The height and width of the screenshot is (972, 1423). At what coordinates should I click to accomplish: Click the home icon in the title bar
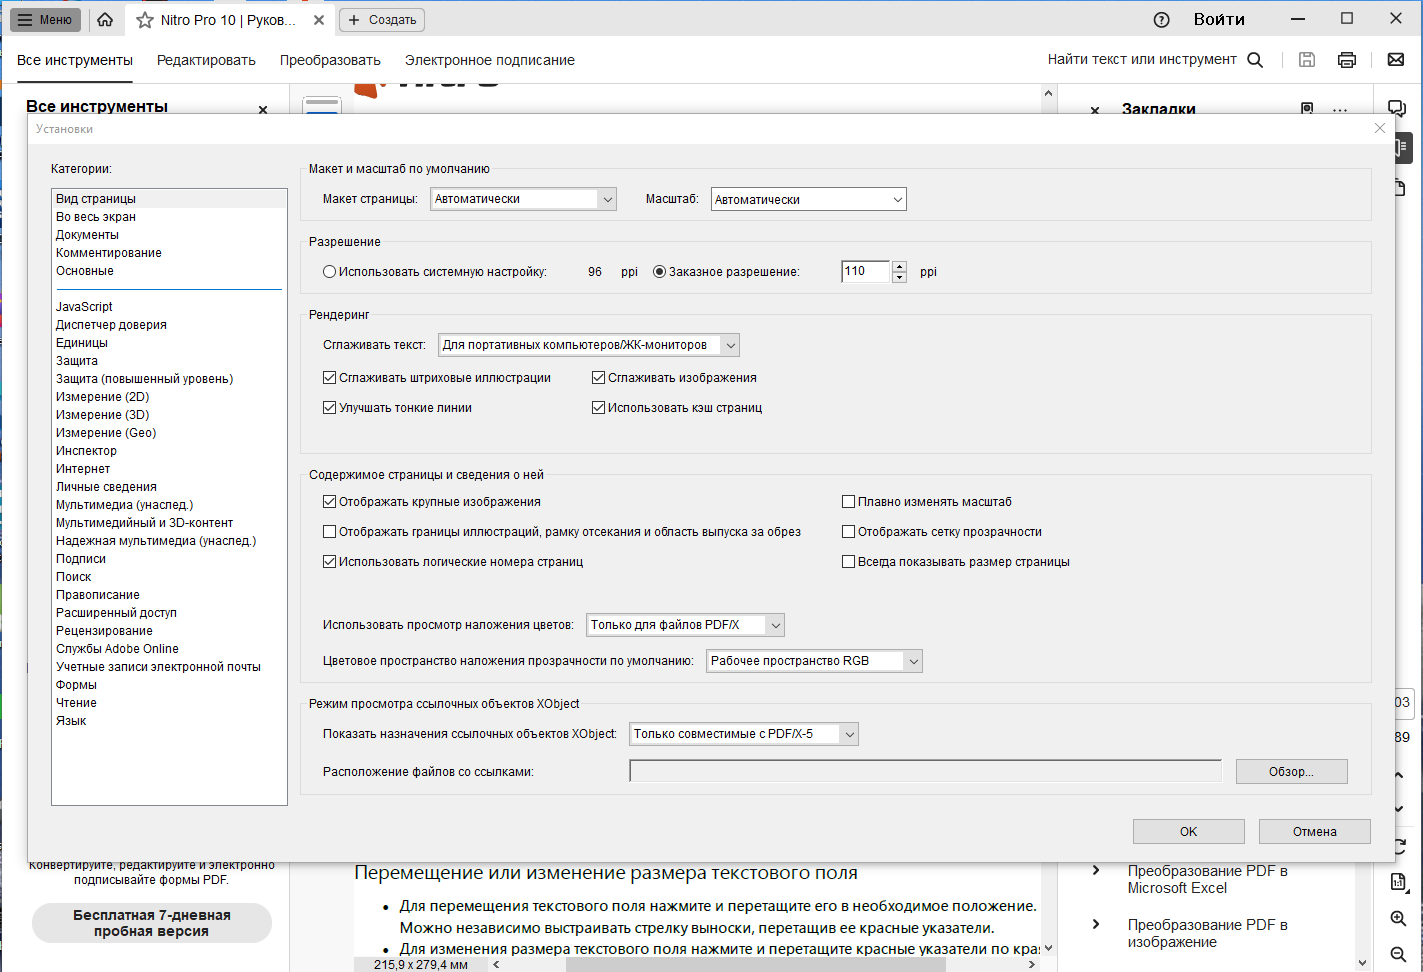click(105, 20)
